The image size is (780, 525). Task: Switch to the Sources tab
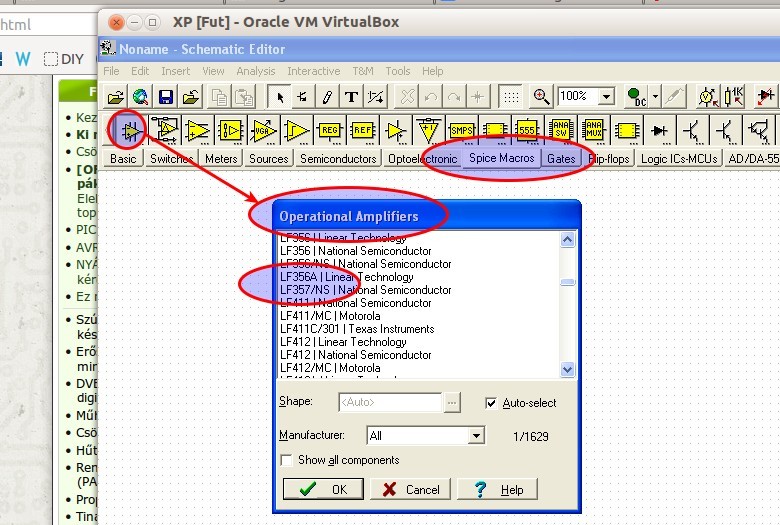click(x=269, y=159)
